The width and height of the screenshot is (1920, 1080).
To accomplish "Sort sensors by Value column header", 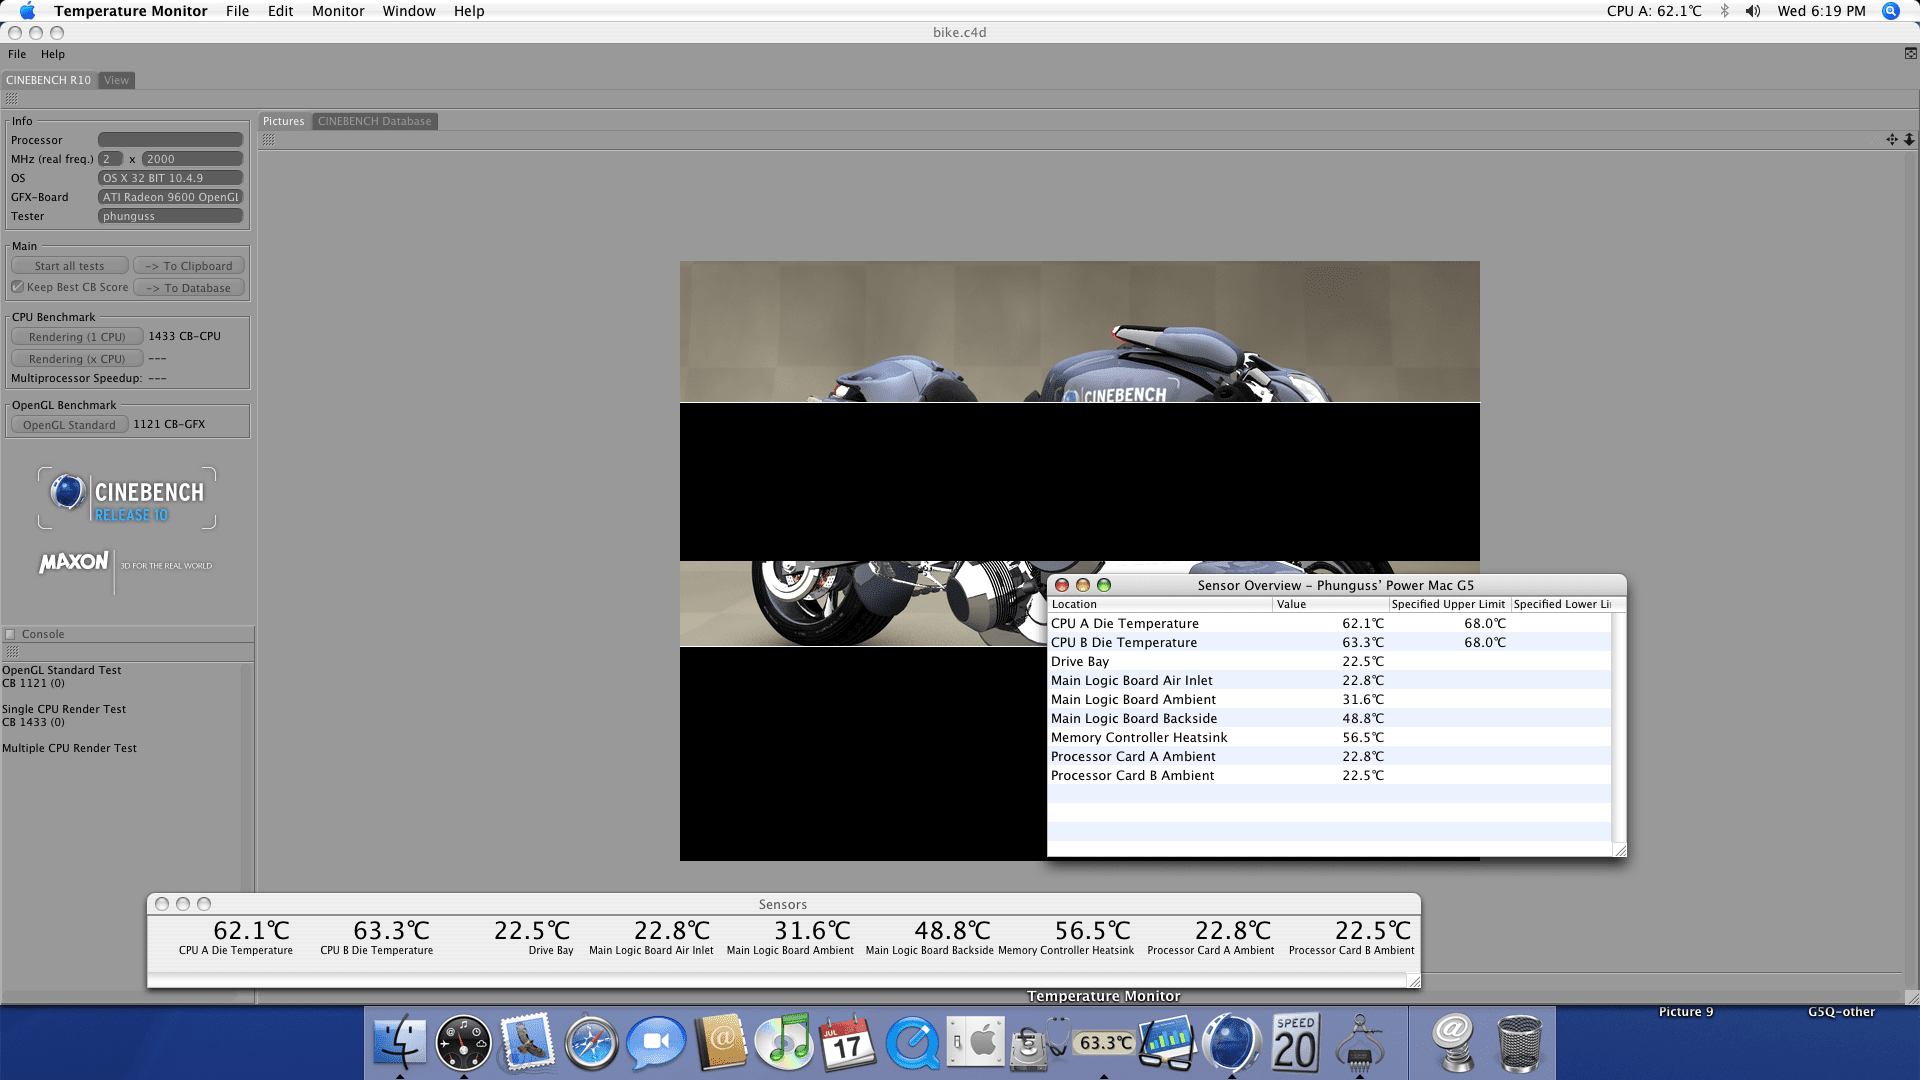I will 1329,604.
